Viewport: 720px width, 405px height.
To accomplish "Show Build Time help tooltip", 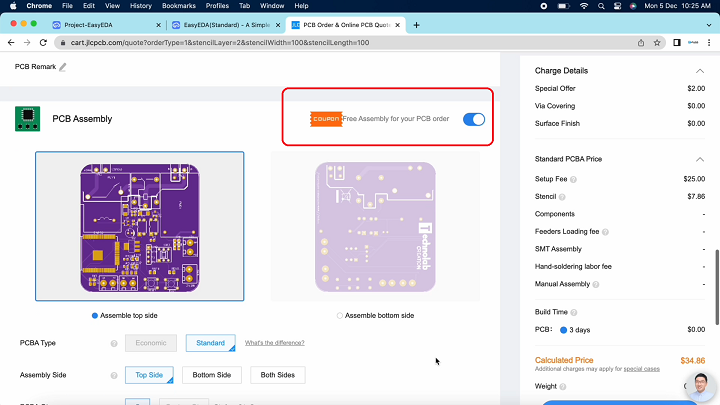I will pyautogui.click(x=574, y=312).
